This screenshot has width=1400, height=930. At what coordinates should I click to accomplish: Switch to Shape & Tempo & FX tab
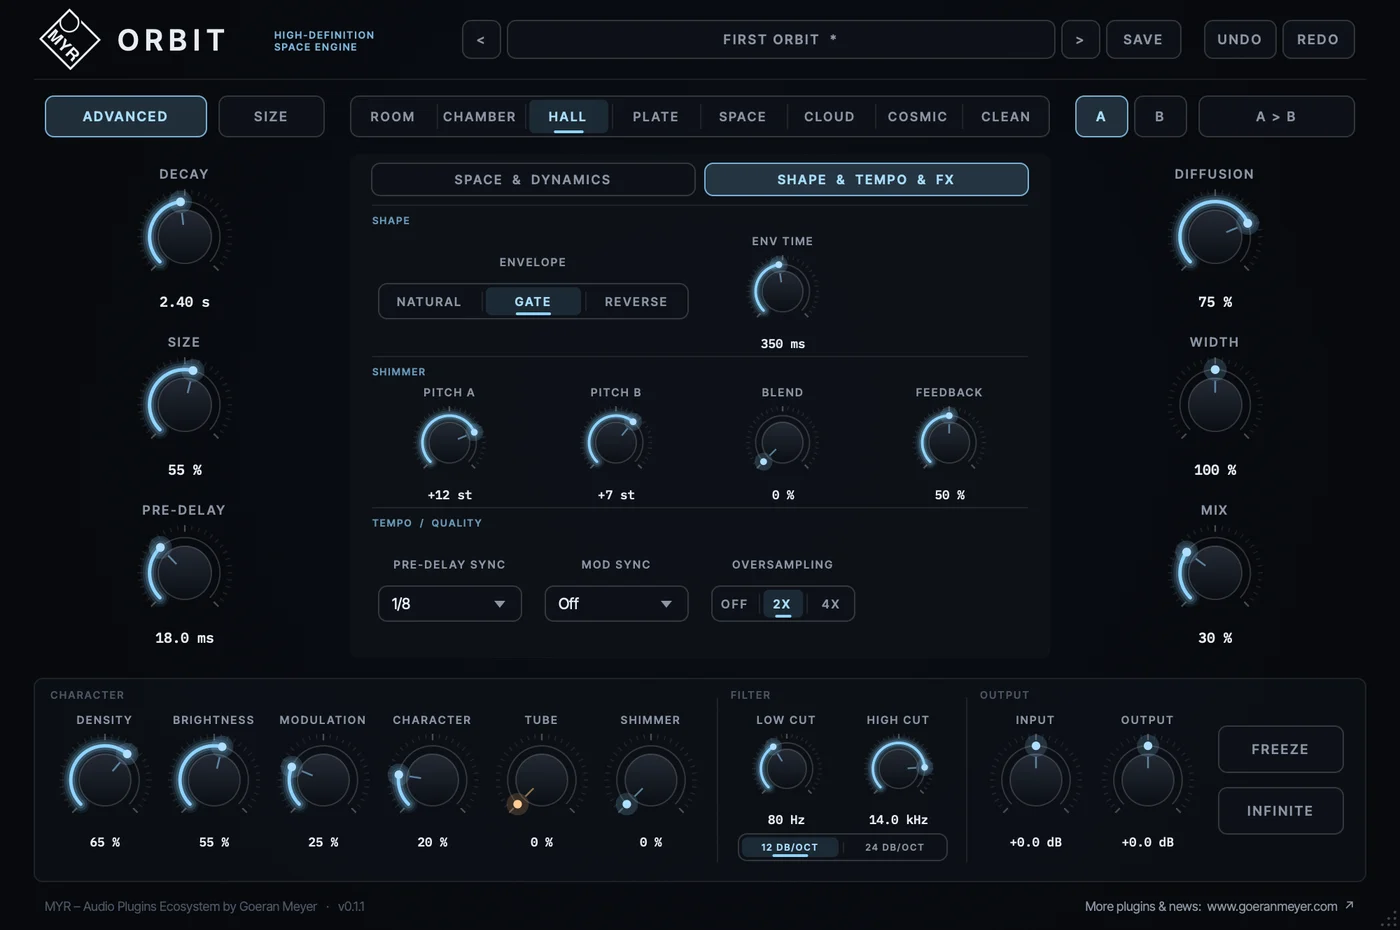(x=866, y=180)
